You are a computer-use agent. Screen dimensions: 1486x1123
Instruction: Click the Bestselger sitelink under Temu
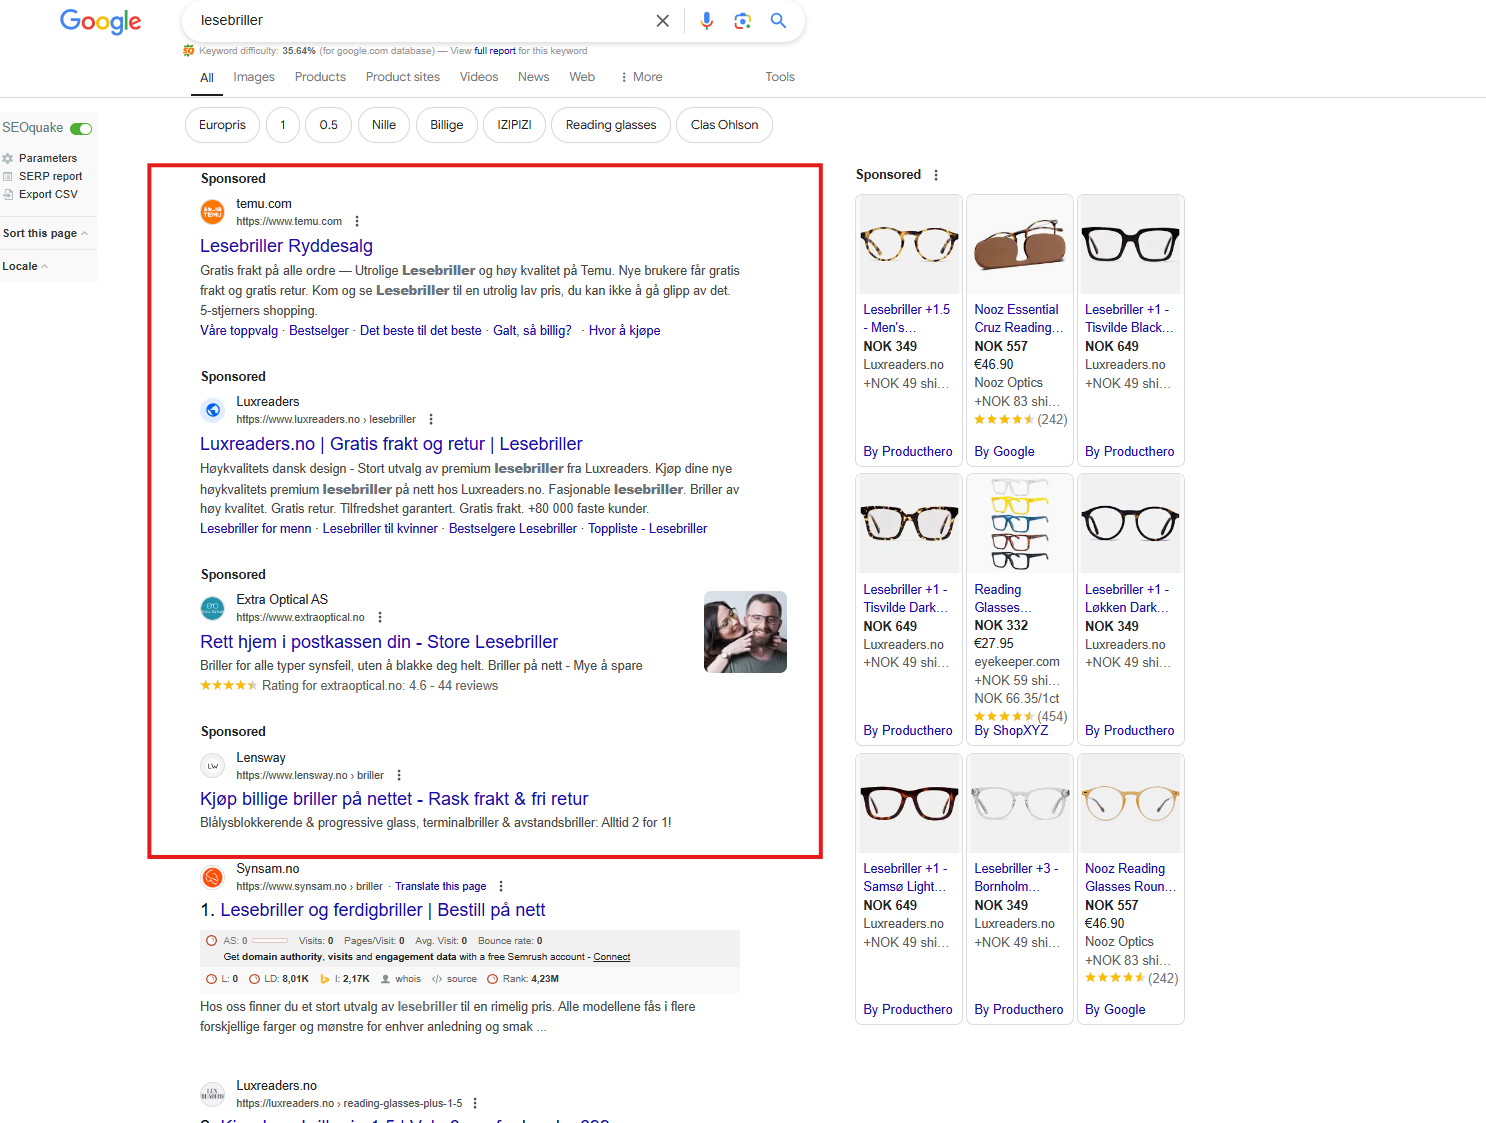point(319,331)
